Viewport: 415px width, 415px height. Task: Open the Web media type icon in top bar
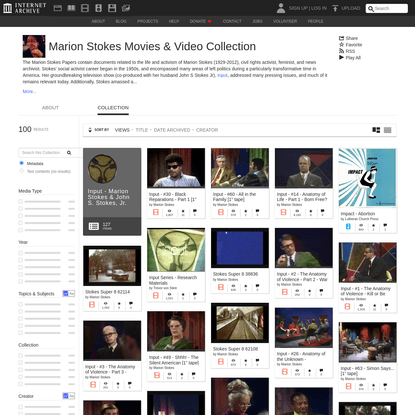(58, 8)
